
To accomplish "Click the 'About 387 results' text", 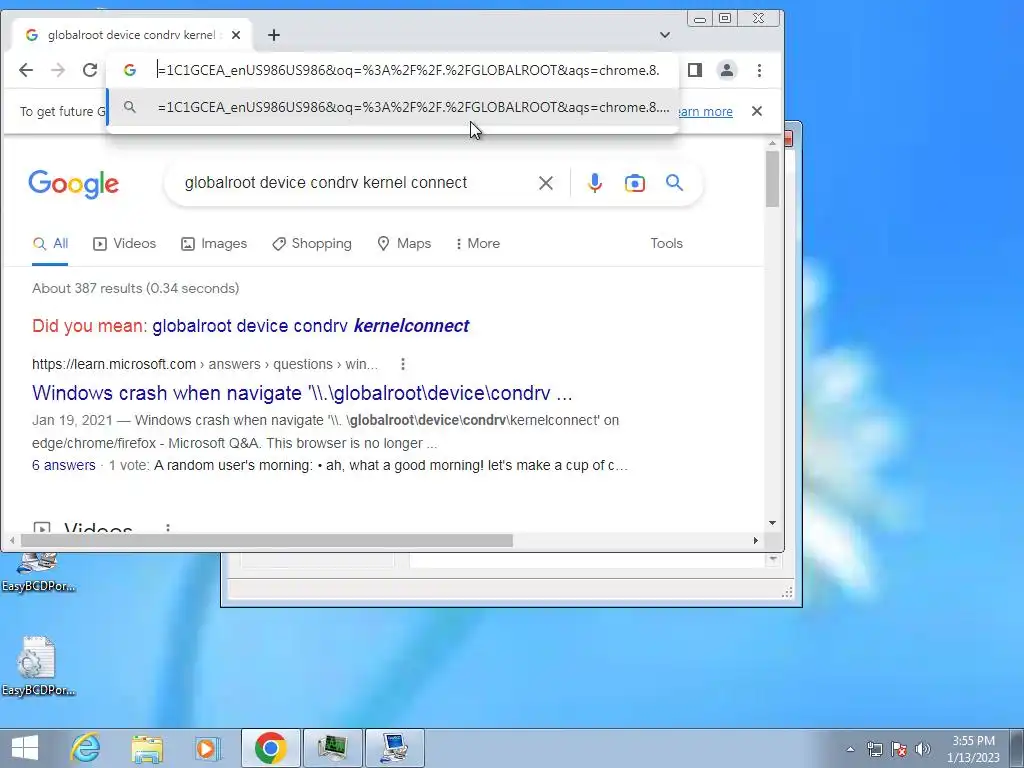I will [x=136, y=288].
